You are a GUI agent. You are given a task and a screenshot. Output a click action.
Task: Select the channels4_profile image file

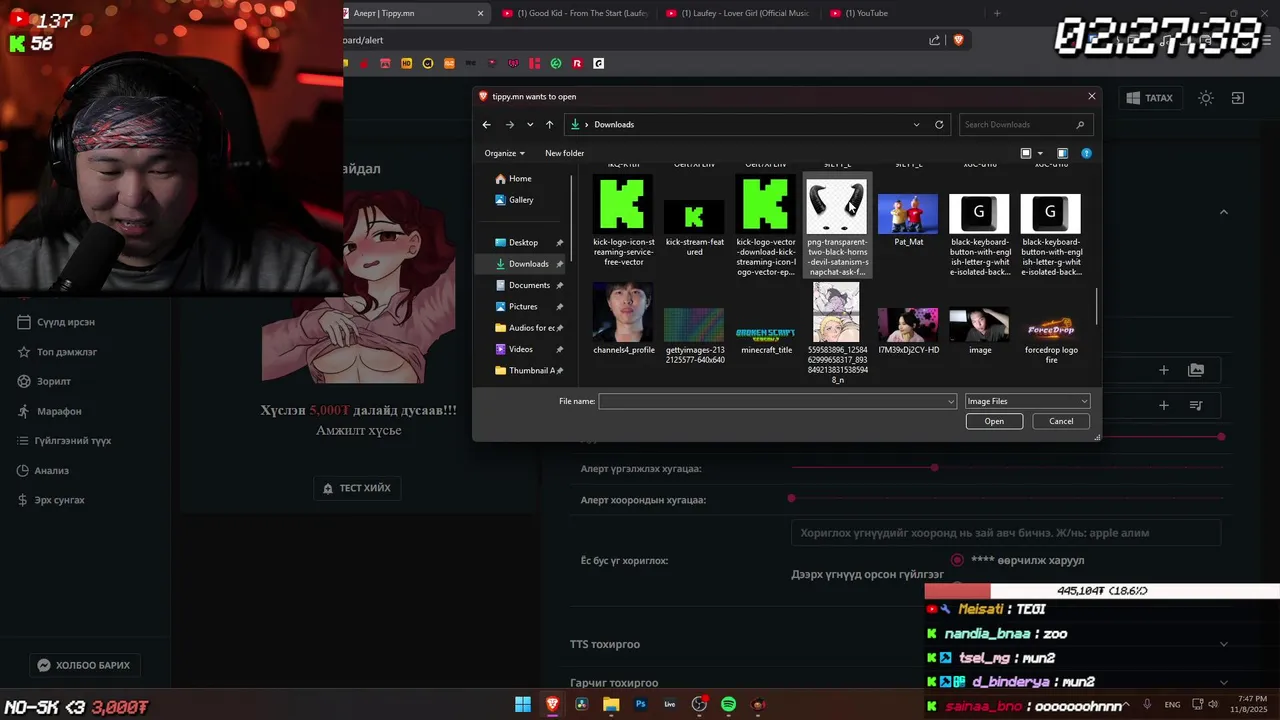tap(623, 320)
